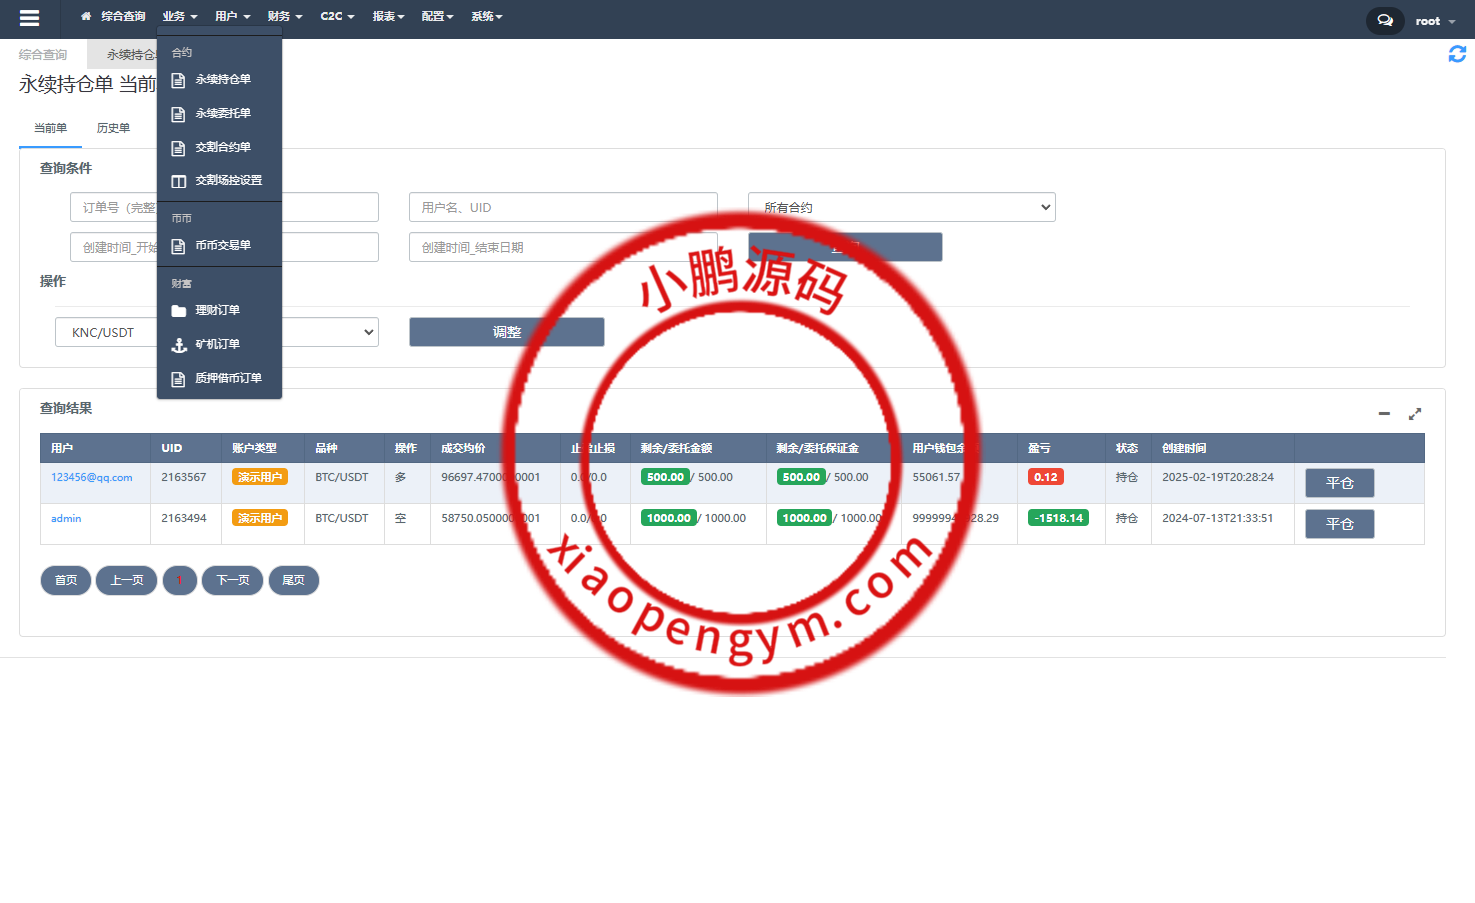Expand the 所有合约 contract dropdown

901,207
